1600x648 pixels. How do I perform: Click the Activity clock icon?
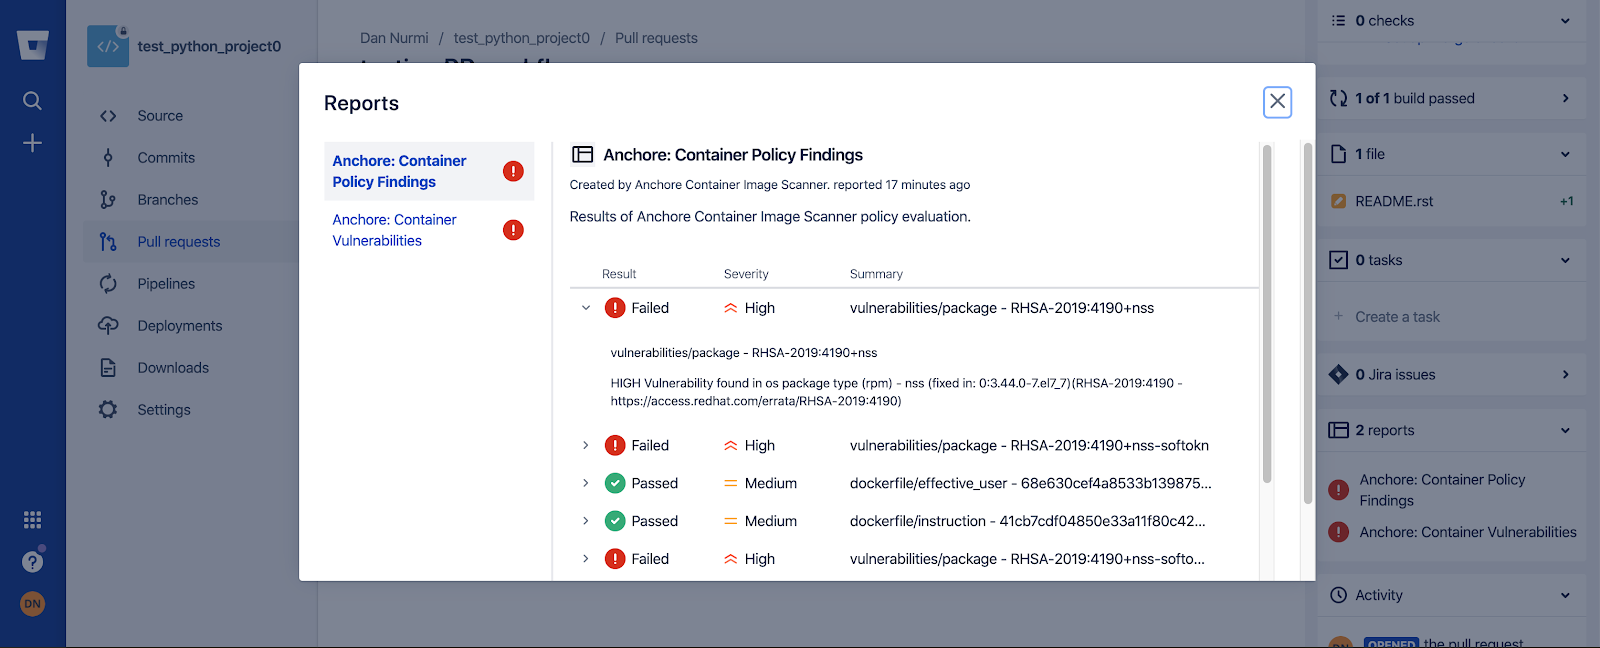pos(1338,595)
